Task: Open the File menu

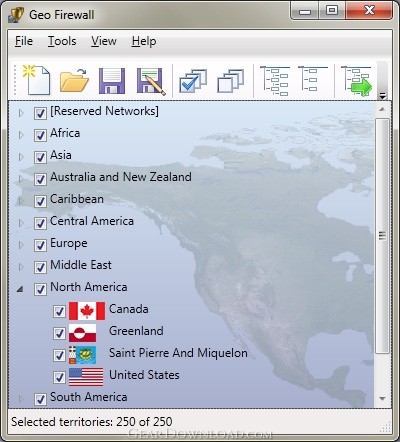Action: click(x=24, y=41)
